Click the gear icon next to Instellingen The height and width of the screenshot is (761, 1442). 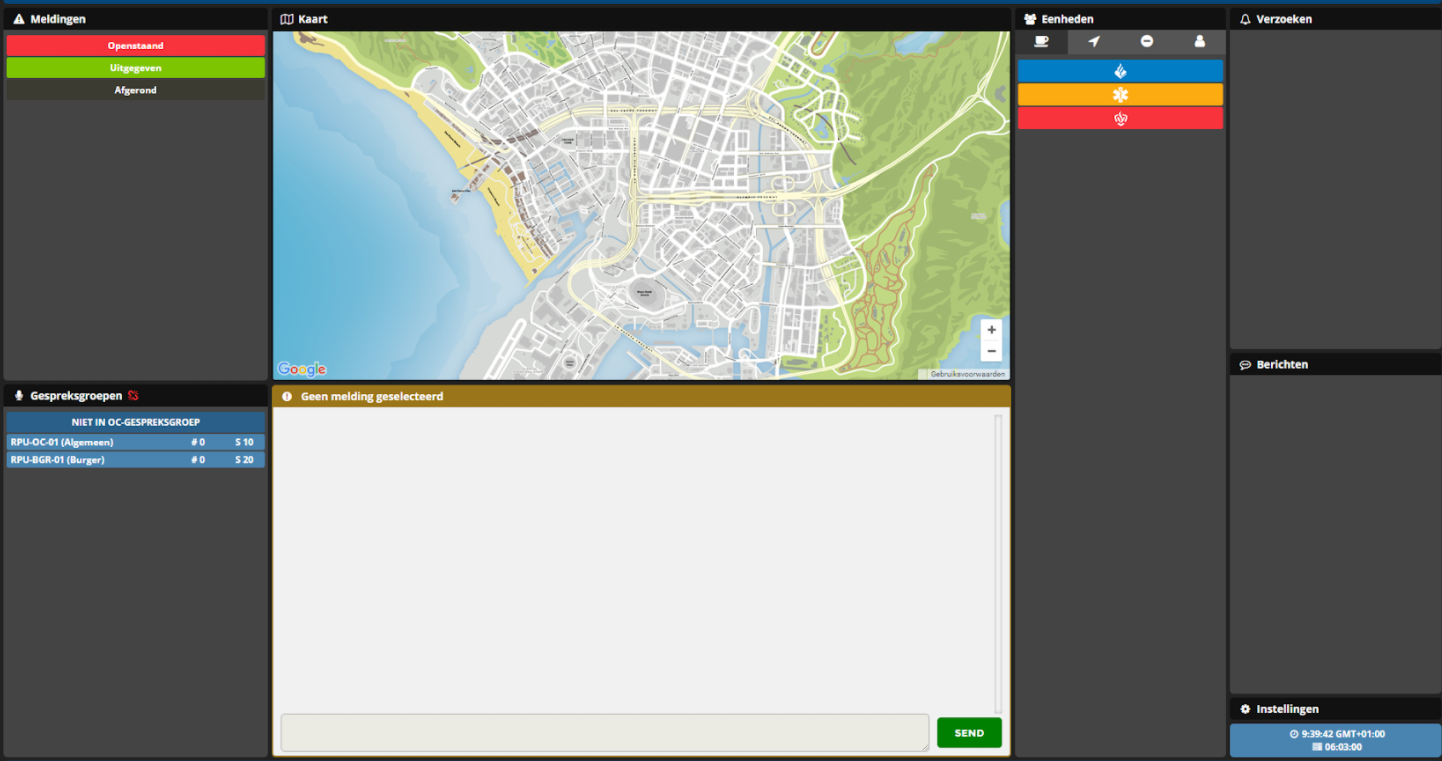tap(1245, 709)
